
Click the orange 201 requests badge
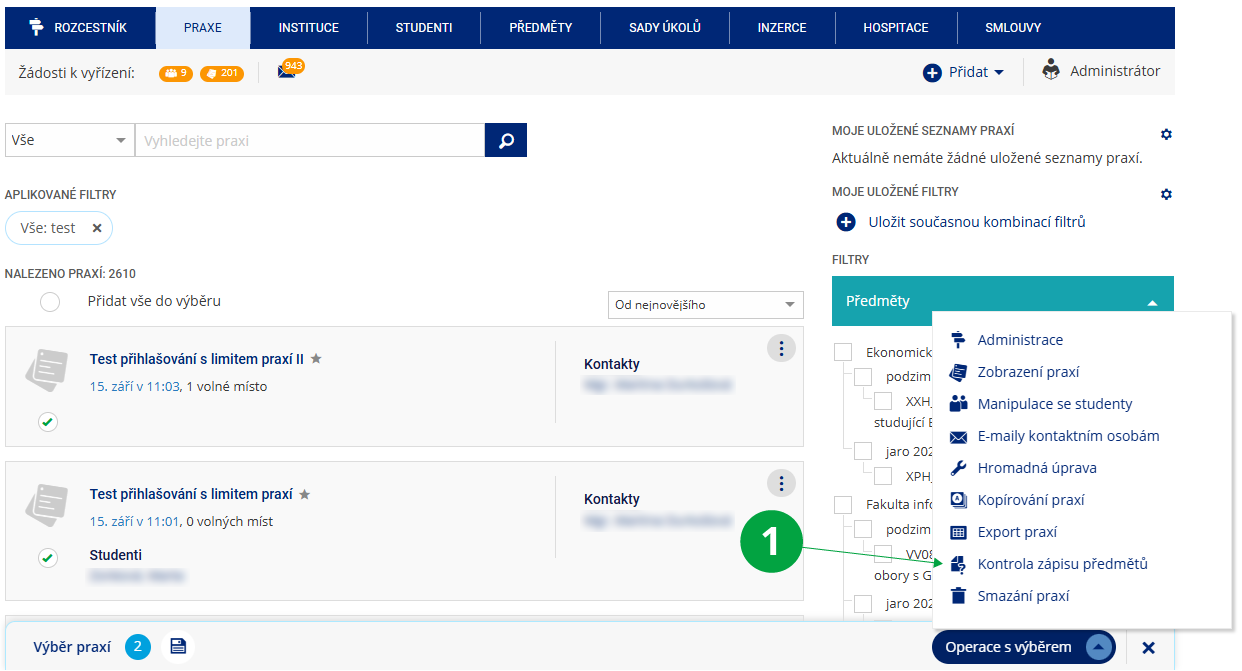(221, 73)
